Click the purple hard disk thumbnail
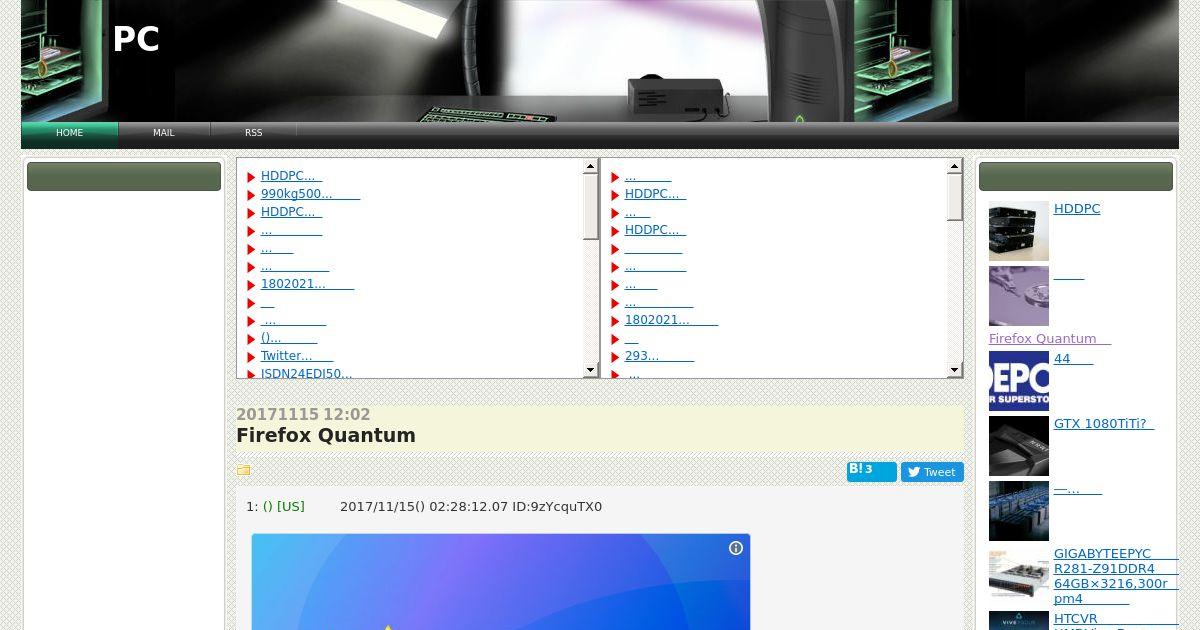The image size is (1200, 630). (x=1019, y=296)
